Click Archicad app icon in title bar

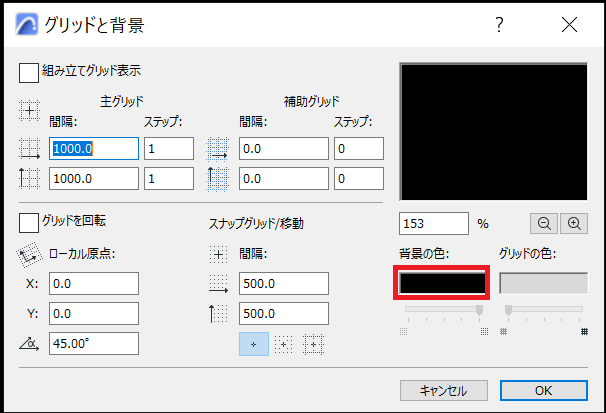pyautogui.click(x=27, y=24)
